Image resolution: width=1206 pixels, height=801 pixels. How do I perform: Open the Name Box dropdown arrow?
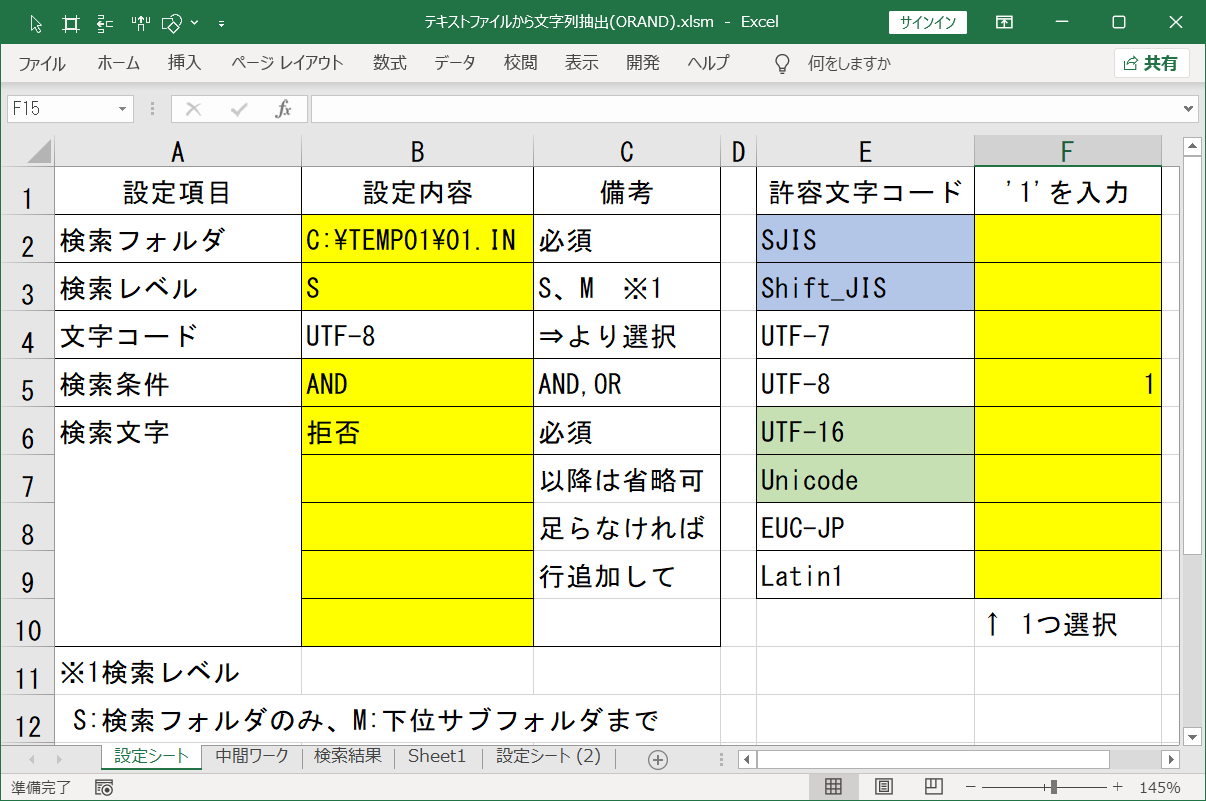coord(125,109)
